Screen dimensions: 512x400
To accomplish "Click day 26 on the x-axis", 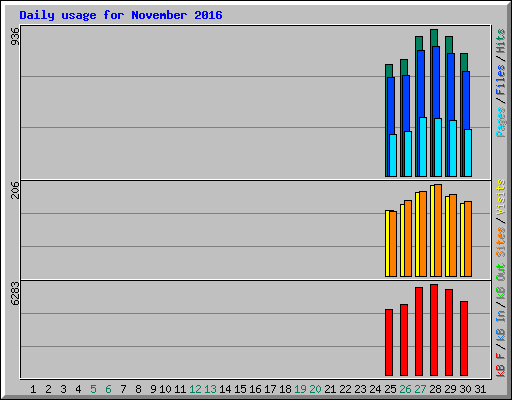I will (405, 389).
